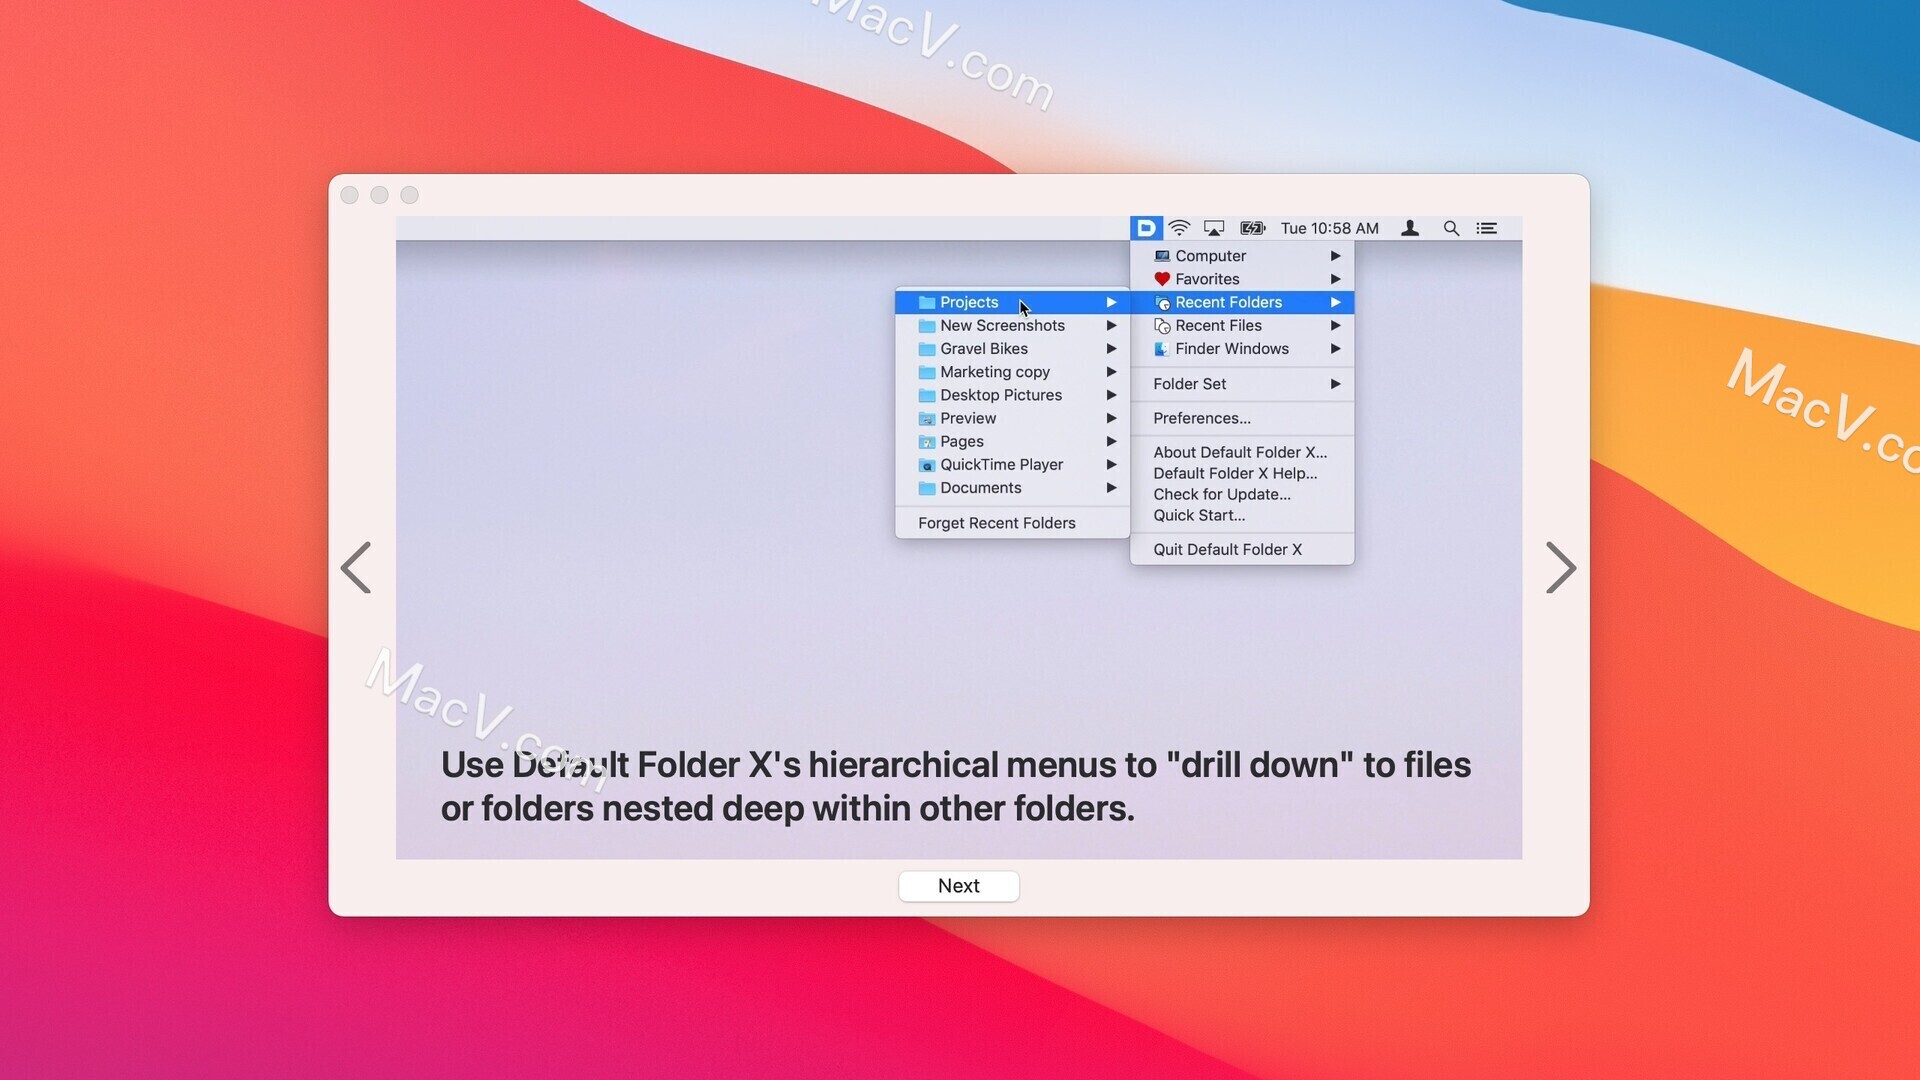The width and height of the screenshot is (1920, 1080).
Task: Click the Wi-Fi status icon
Action: pyautogui.click(x=1180, y=228)
